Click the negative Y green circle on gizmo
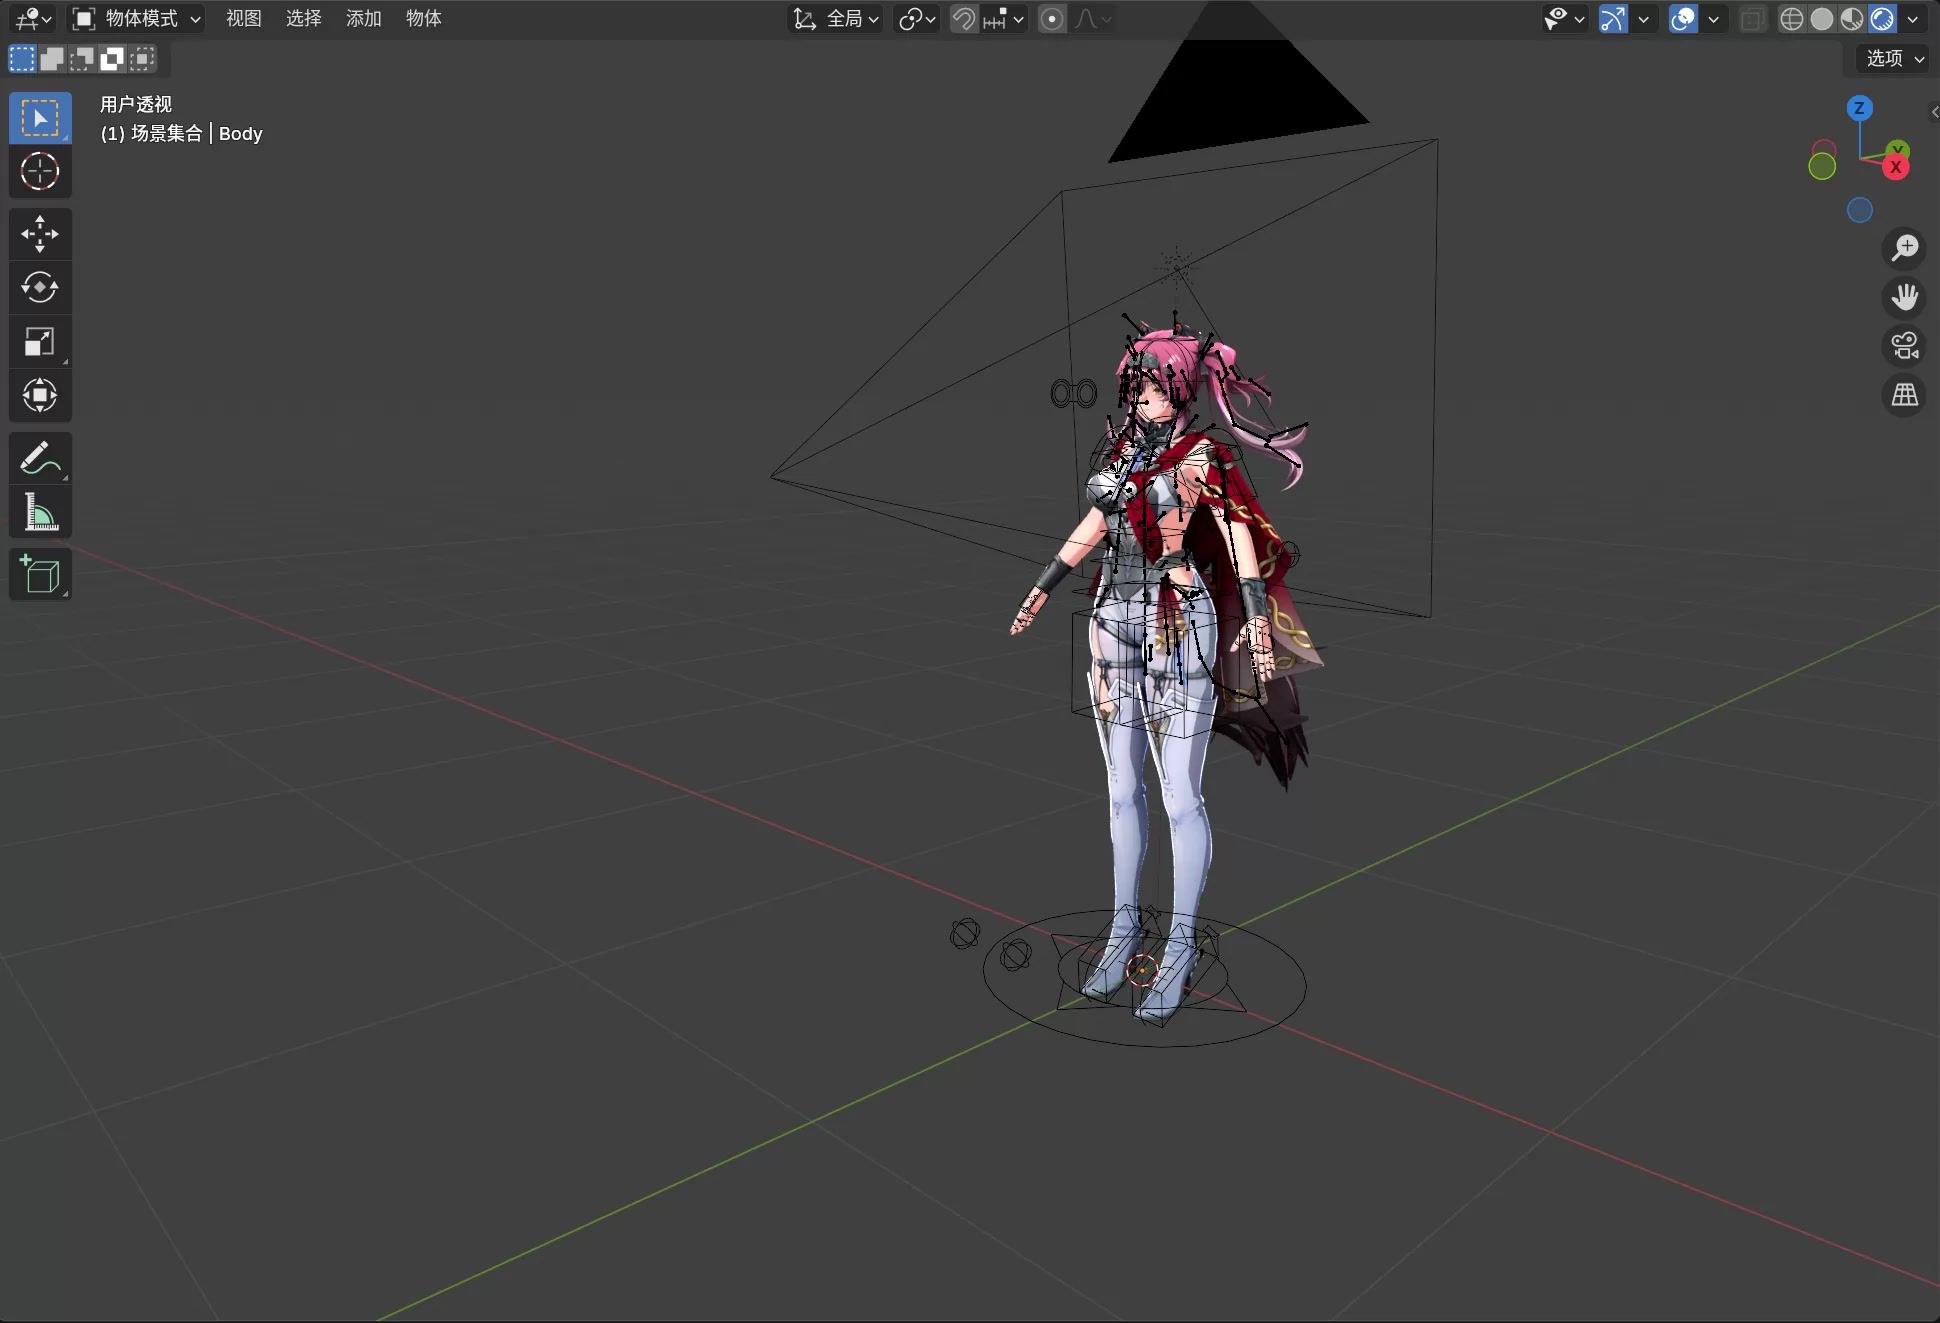The image size is (1940, 1323). 1822,167
